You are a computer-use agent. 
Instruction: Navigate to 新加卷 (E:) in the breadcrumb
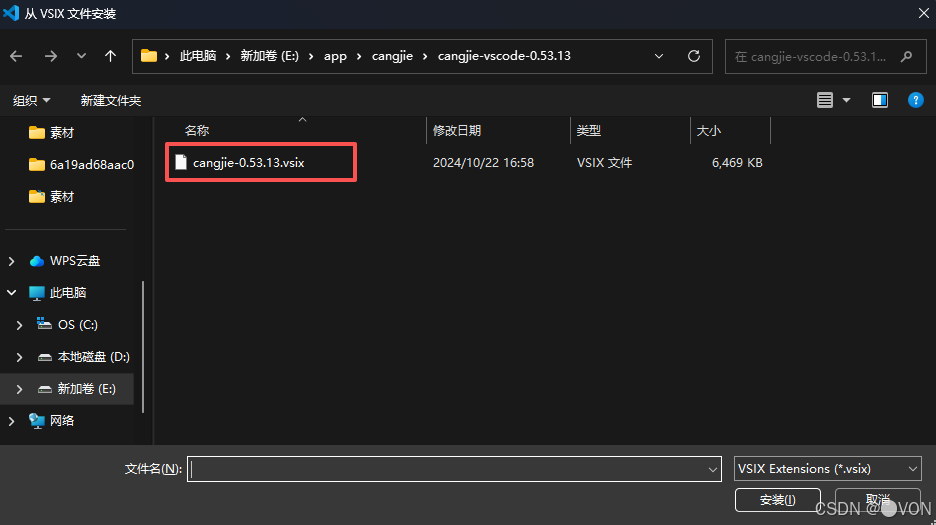(269, 56)
